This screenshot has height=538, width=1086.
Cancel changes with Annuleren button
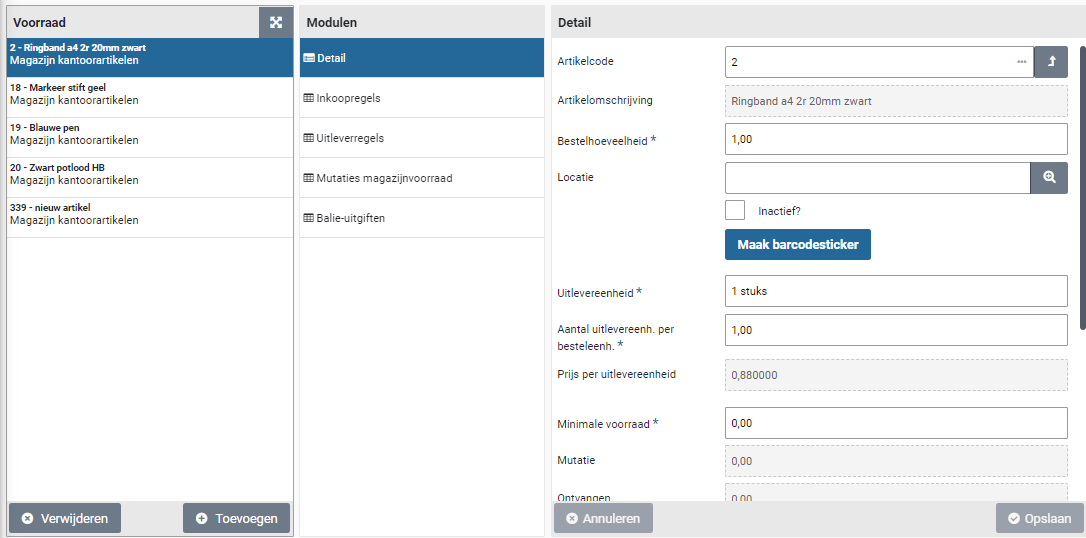[x=603, y=518]
